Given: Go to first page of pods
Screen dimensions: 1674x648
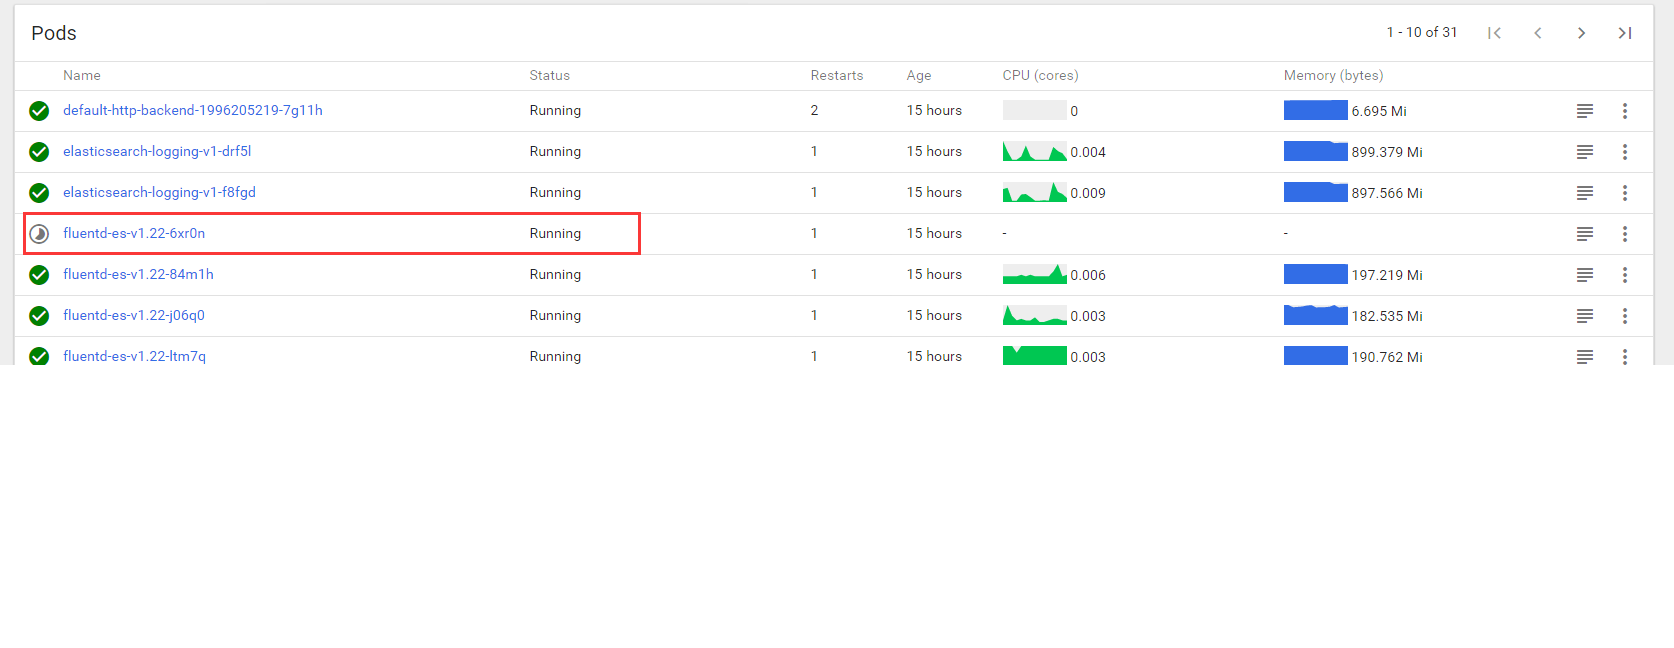Looking at the screenshot, I should pyautogui.click(x=1494, y=33).
